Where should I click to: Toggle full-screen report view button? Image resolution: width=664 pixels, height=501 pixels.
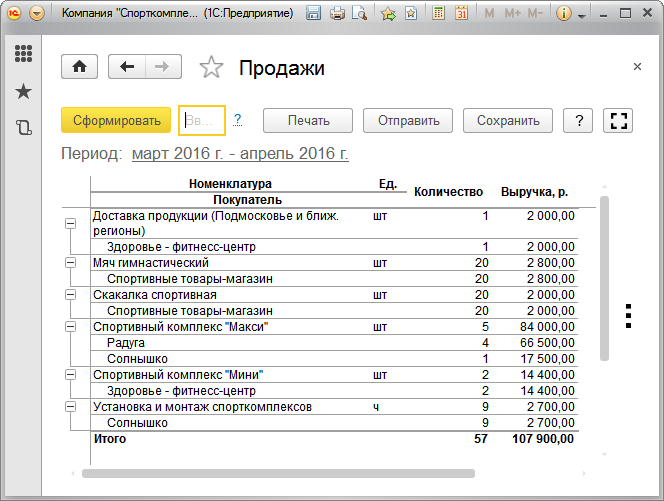[x=621, y=120]
